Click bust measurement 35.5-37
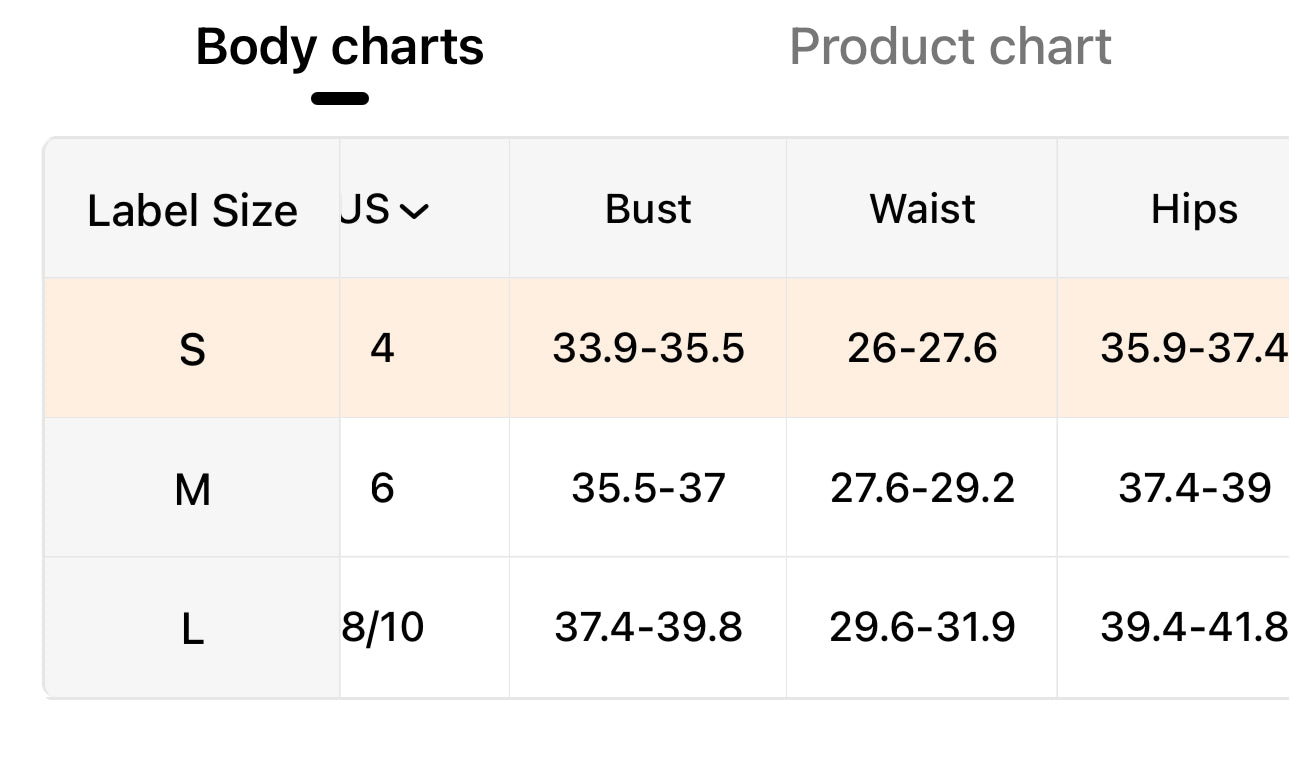1290x758 pixels. [x=648, y=488]
